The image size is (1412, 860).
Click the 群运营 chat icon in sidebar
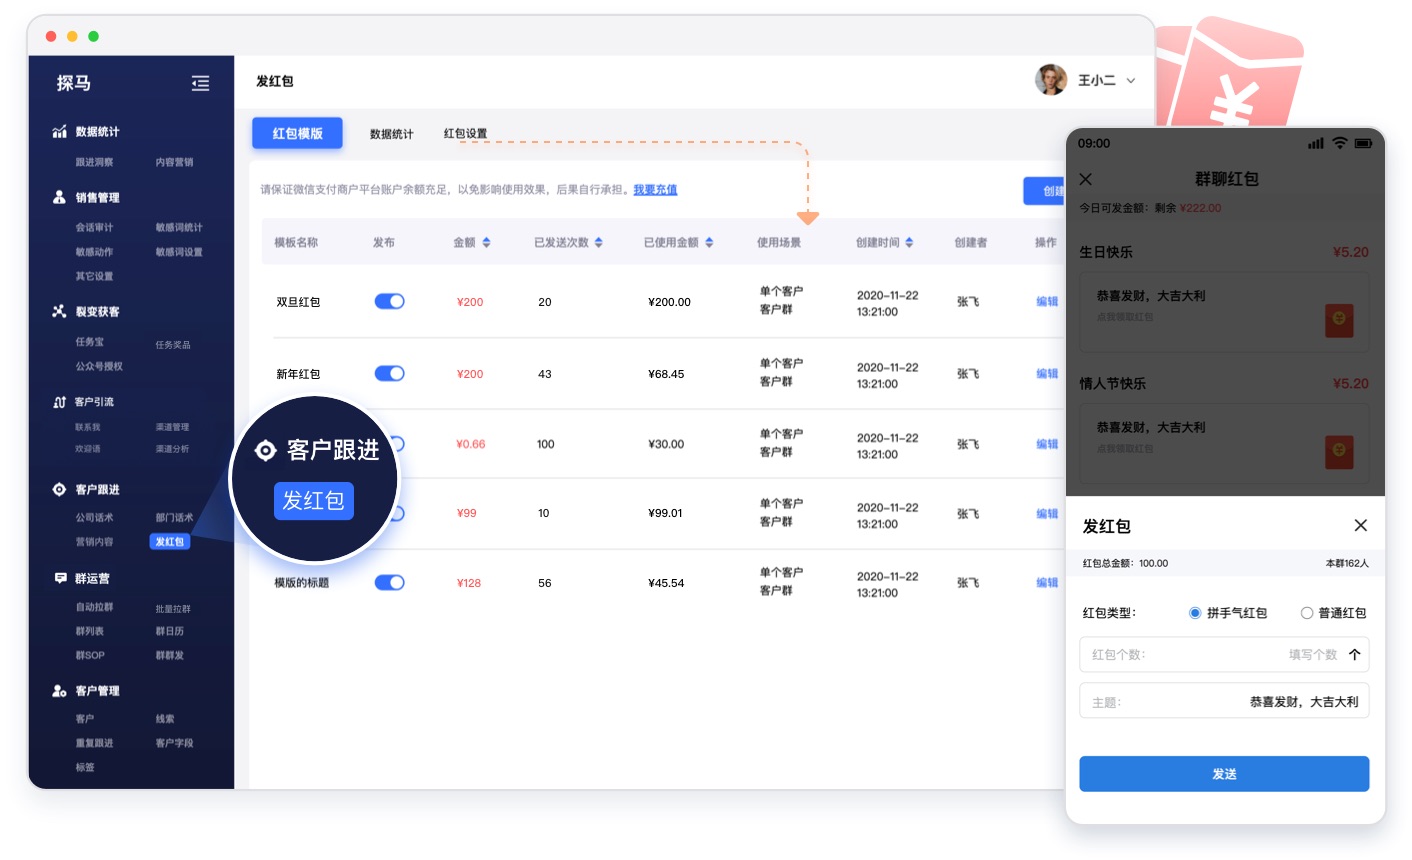tap(60, 579)
